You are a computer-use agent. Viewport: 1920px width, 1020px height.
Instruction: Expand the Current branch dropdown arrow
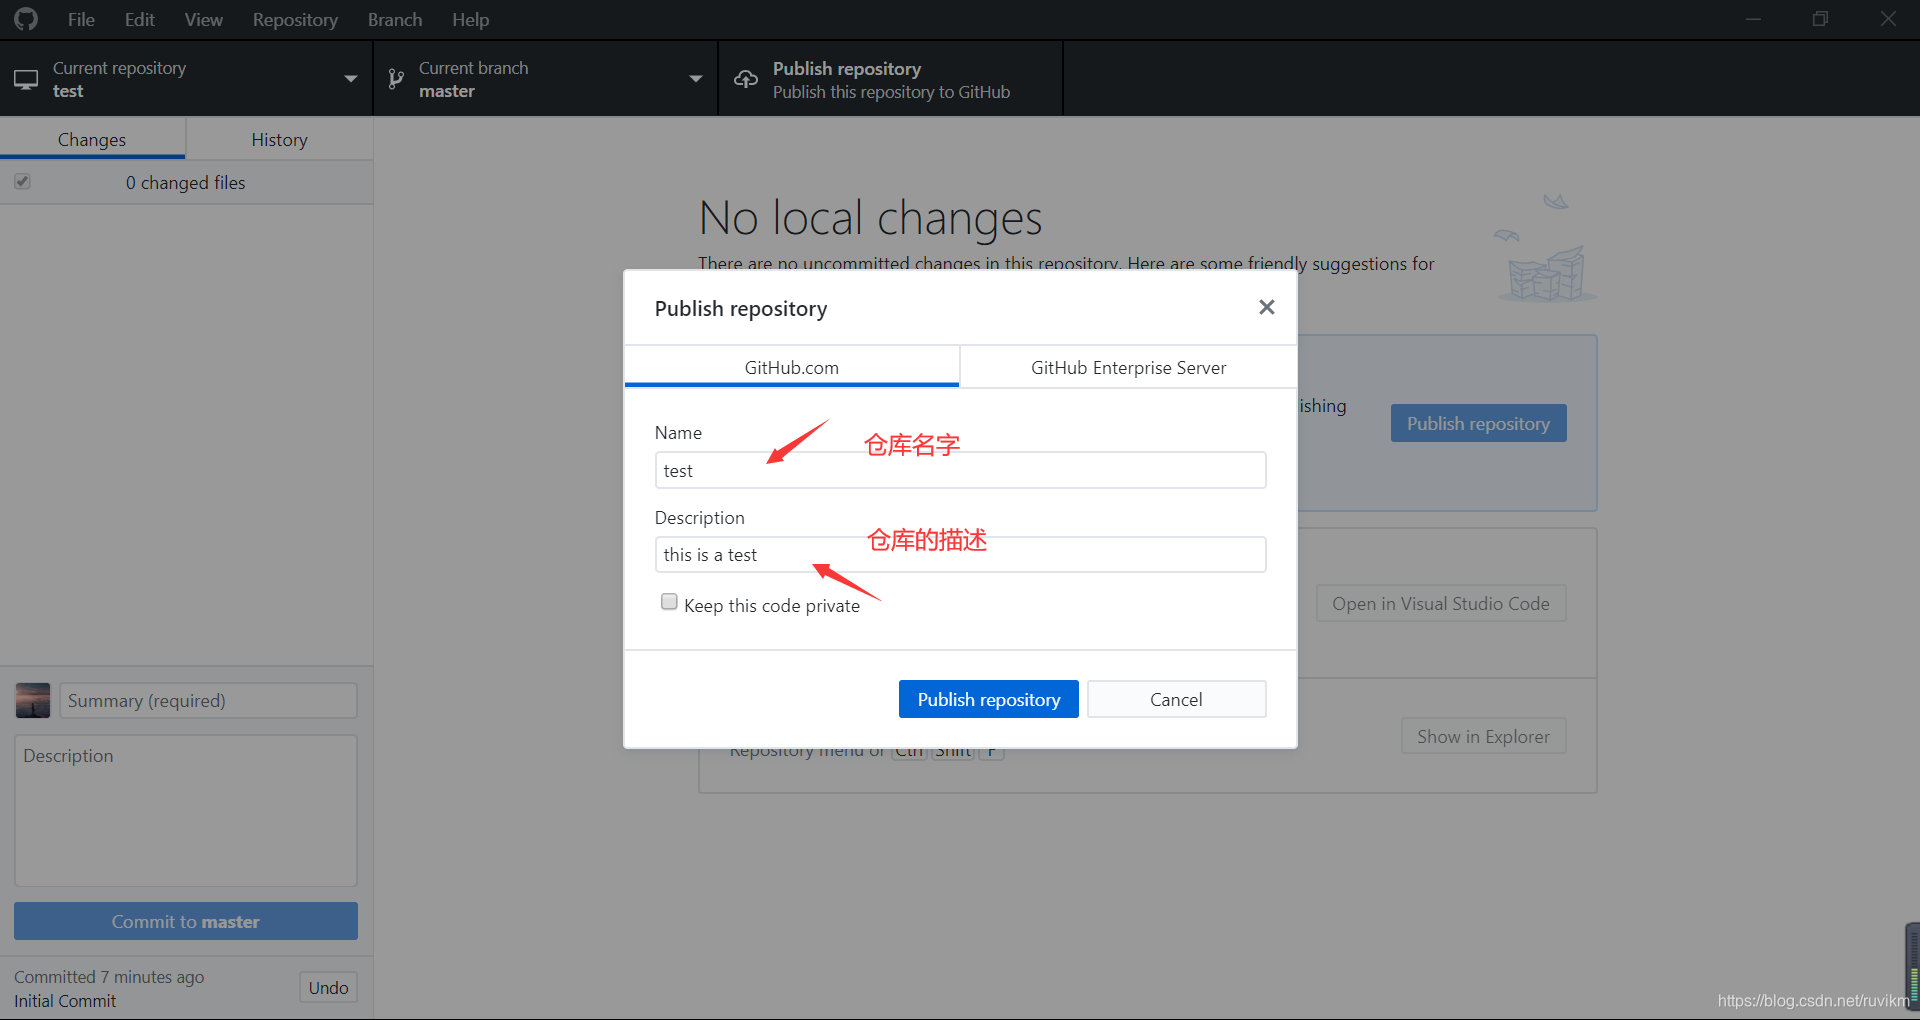click(695, 79)
